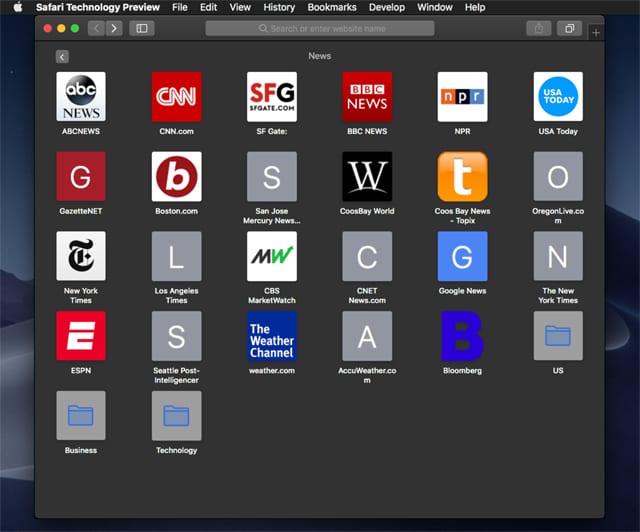Show the tab overview

pyautogui.click(x=569, y=28)
